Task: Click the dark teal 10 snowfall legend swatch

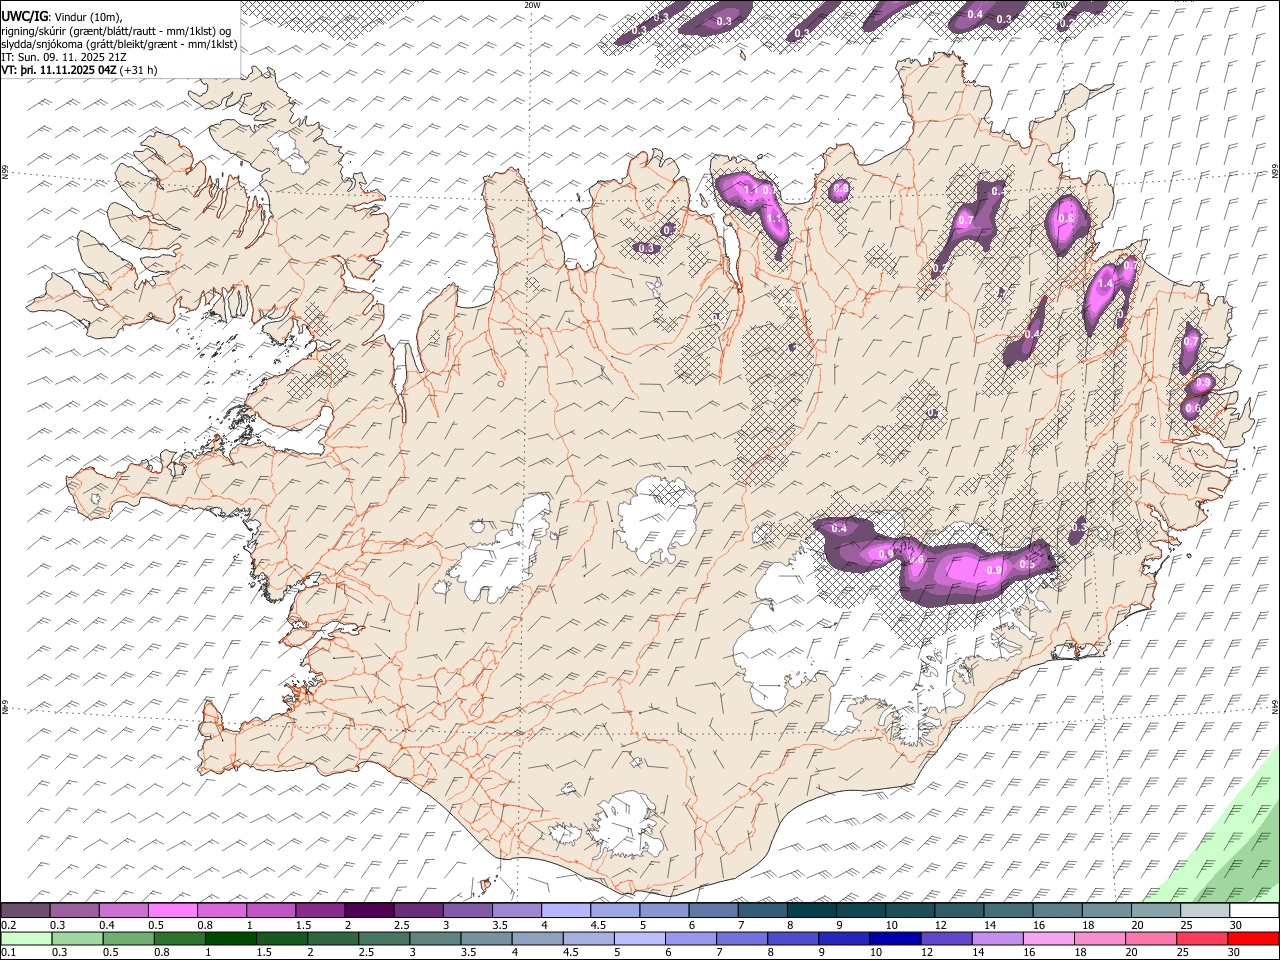Action: [x=910, y=911]
